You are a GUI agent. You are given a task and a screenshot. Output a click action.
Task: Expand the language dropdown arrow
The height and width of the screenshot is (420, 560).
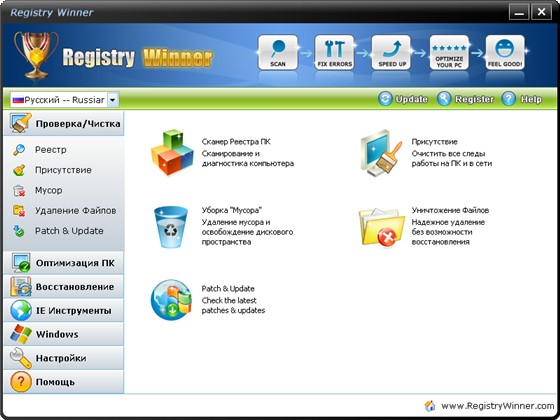(112, 100)
